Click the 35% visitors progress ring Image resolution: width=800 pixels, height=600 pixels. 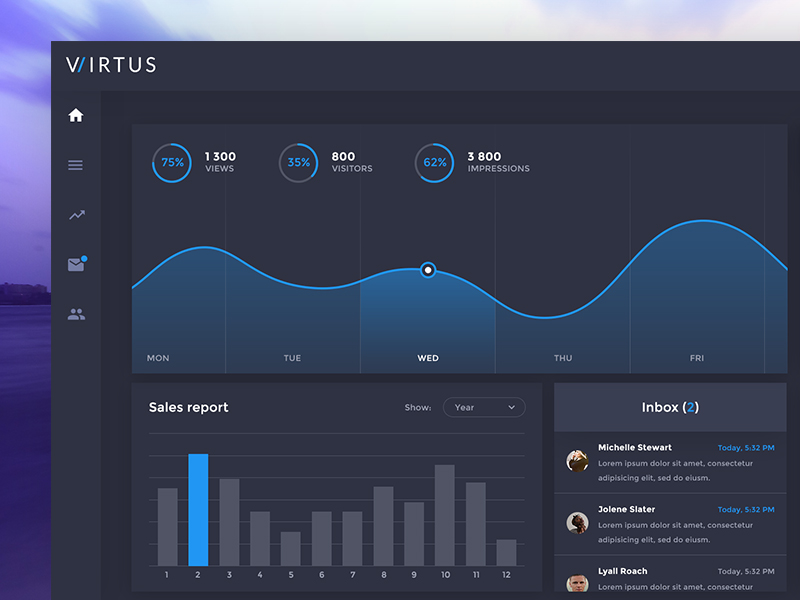[x=298, y=163]
